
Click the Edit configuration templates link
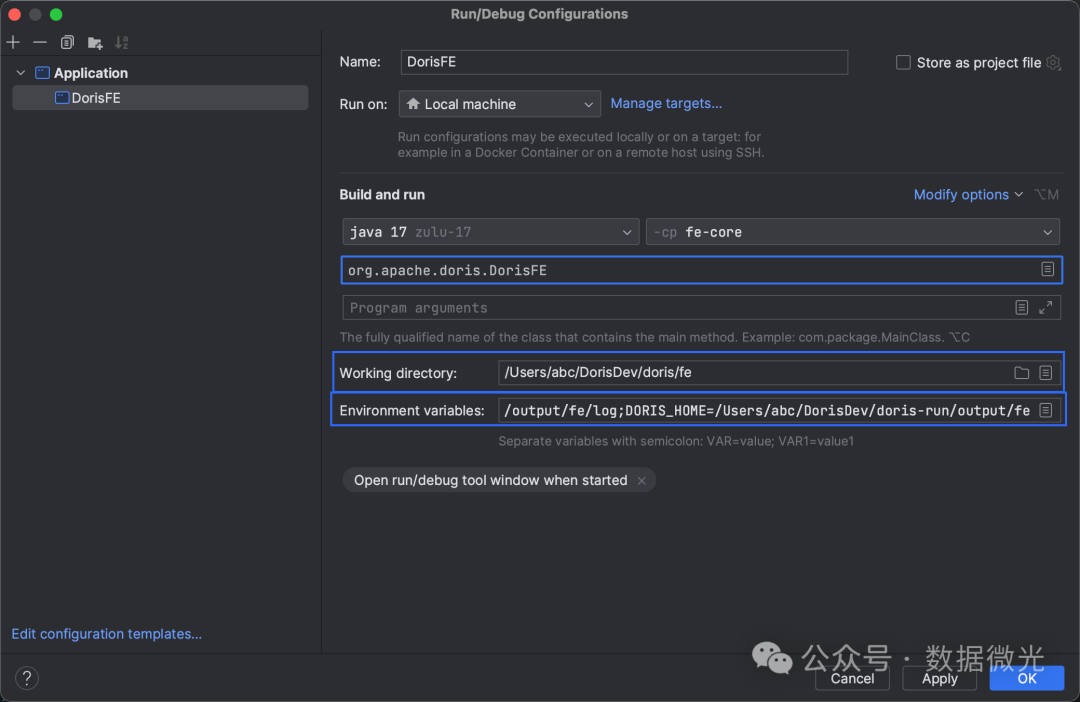tap(106, 634)
